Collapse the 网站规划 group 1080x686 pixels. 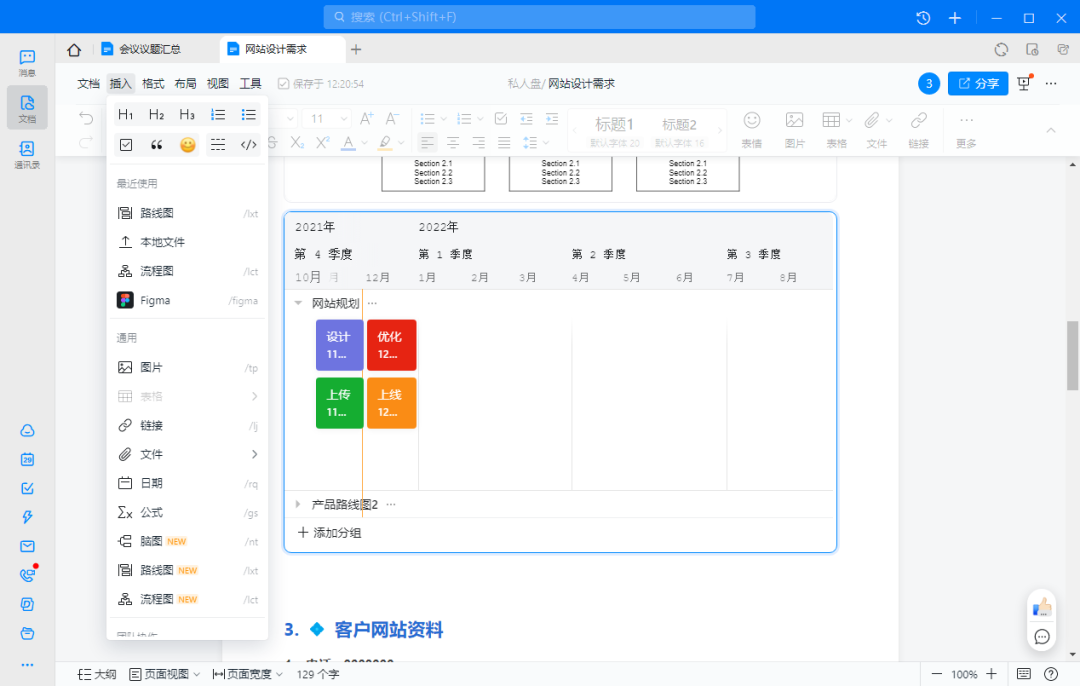(x=298, y=303)
